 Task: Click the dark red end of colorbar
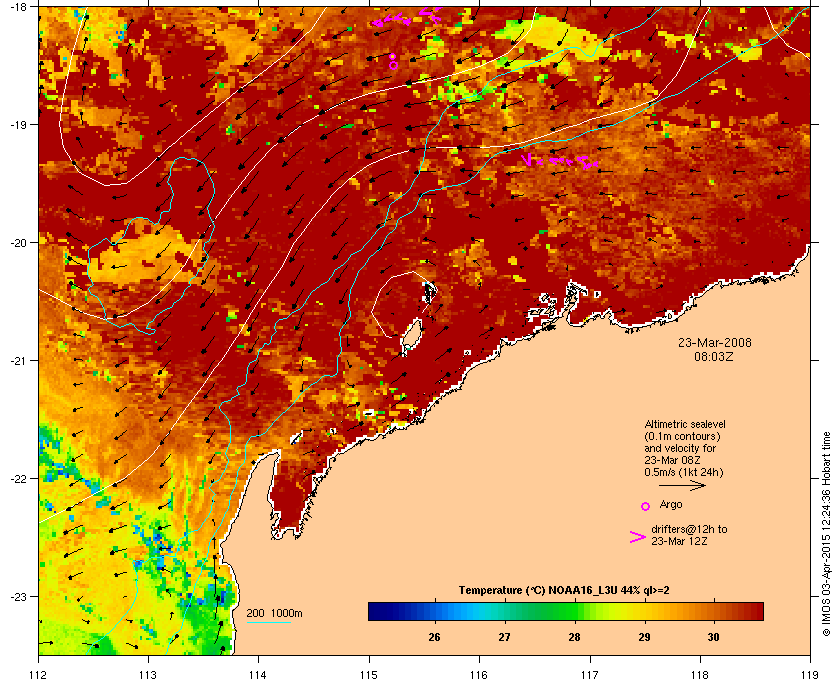click(x=753, y=611)
